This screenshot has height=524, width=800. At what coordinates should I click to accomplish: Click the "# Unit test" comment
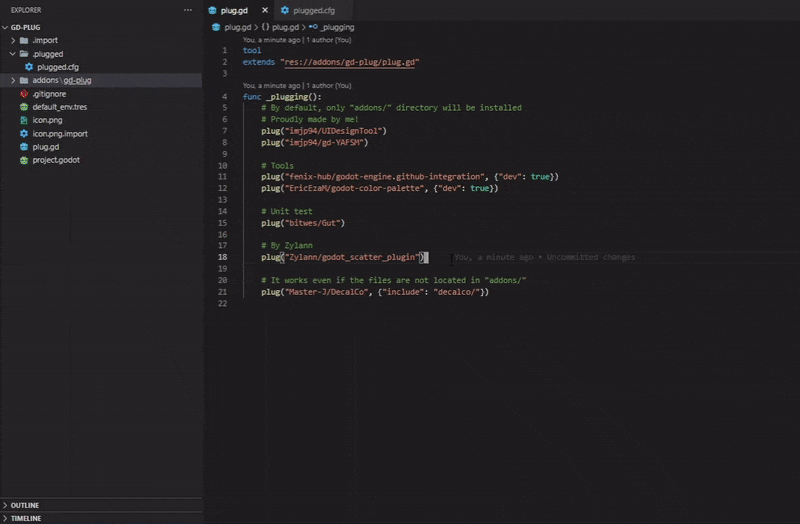pos(287,211)
